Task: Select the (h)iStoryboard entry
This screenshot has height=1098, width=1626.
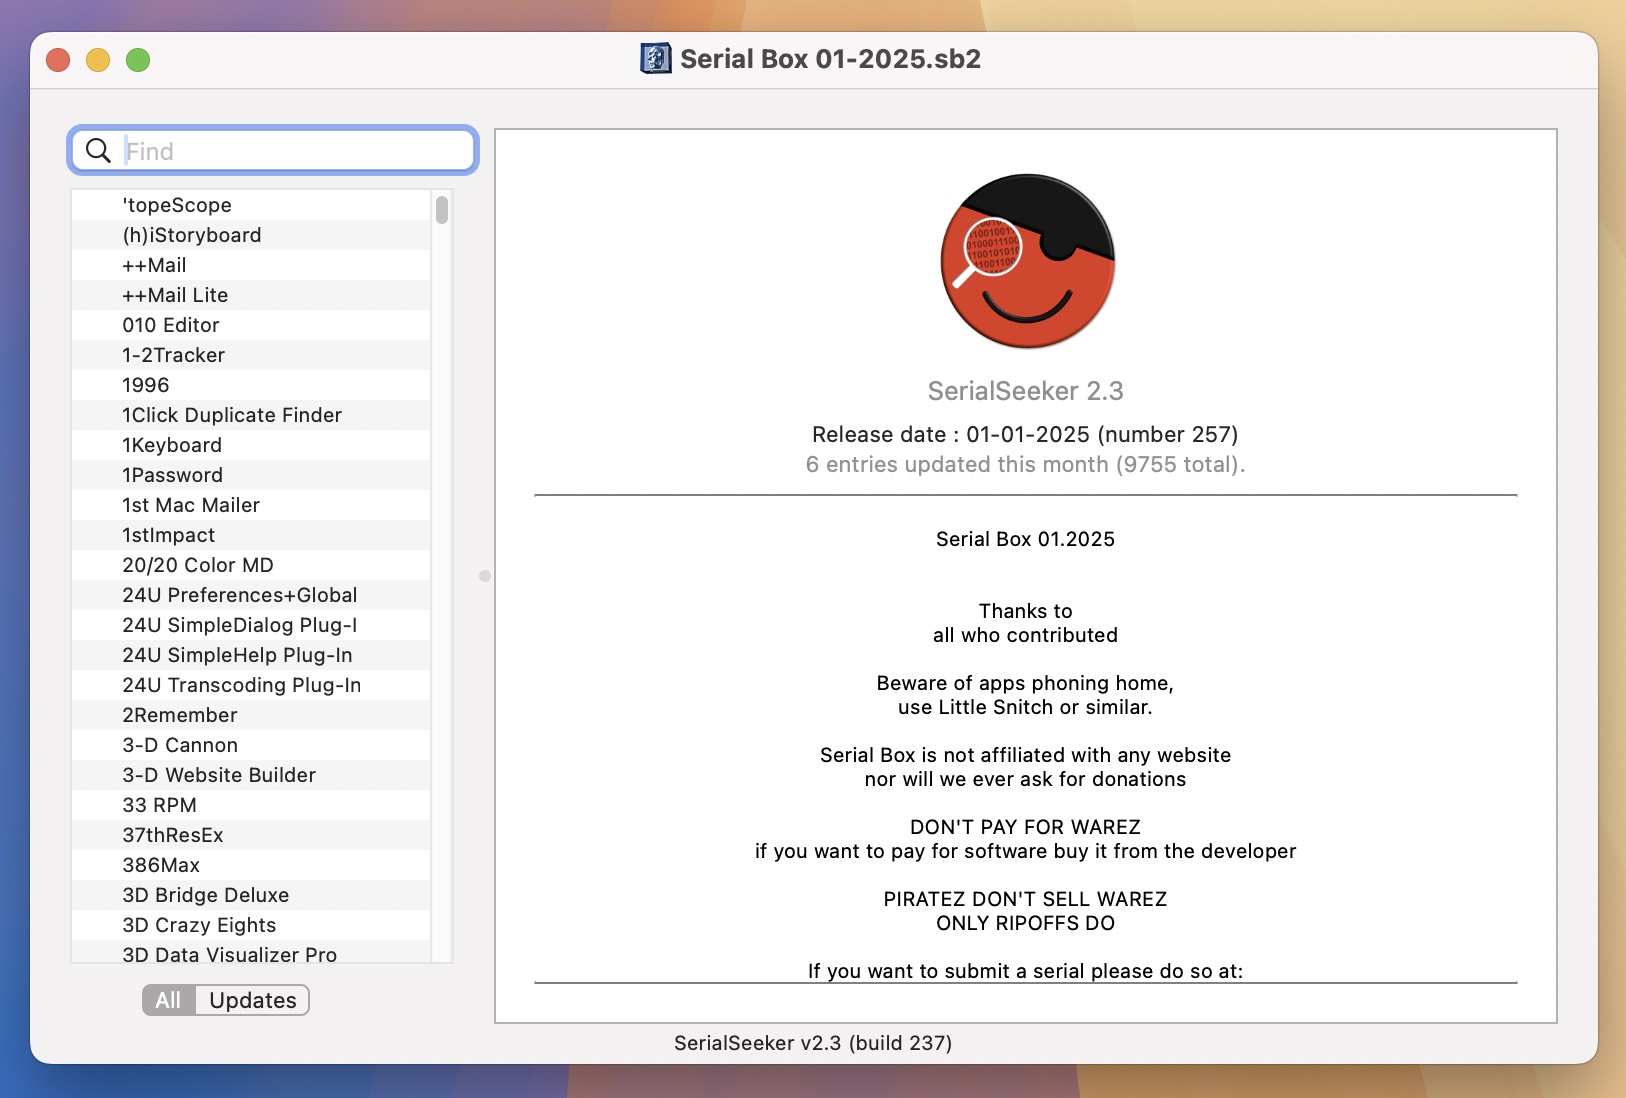Action: pos(251,235)
